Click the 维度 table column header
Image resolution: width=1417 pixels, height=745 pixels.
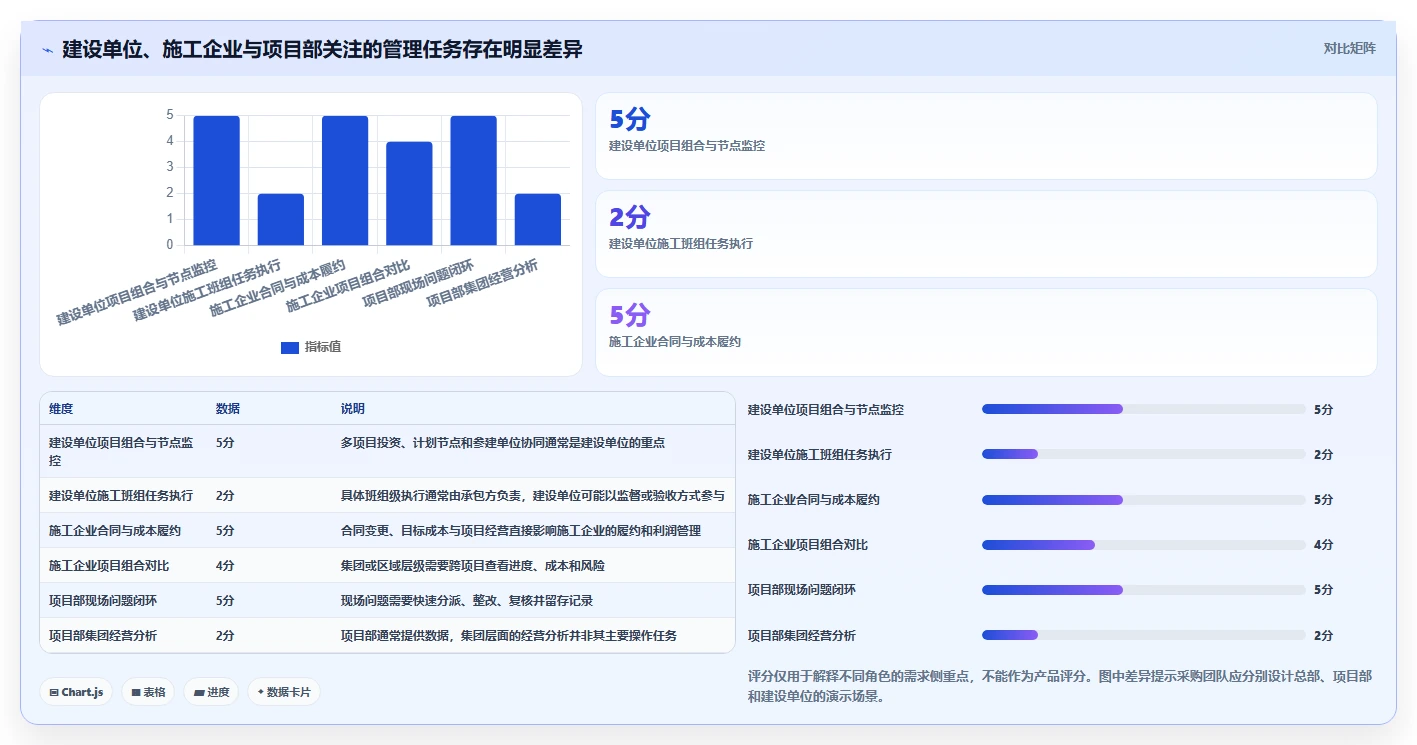(x=61, y=409)
